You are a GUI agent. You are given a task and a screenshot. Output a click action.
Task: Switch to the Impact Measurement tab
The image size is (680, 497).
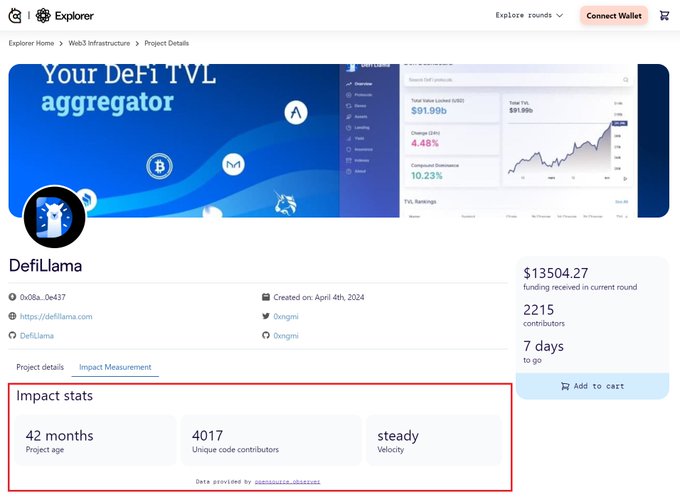point(115,367)
